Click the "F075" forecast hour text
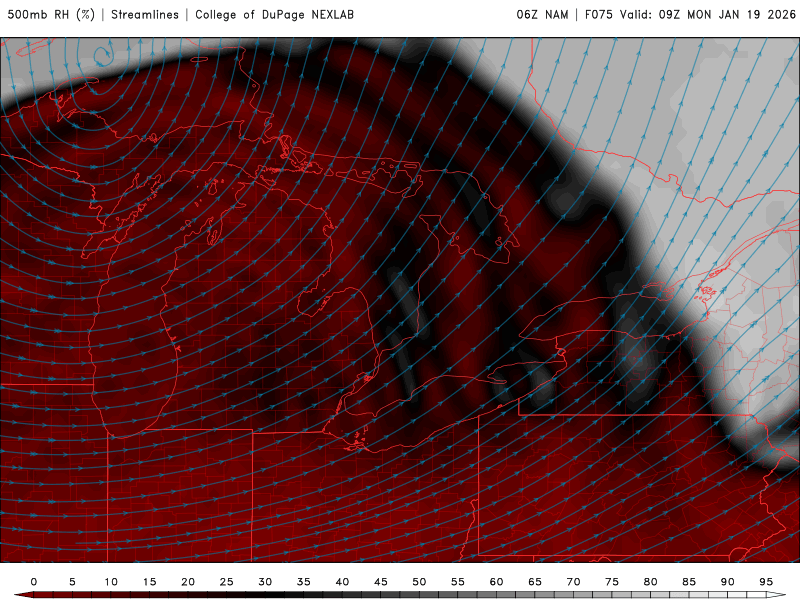Screen dimensions: 800x600 (x=598, y=15)
